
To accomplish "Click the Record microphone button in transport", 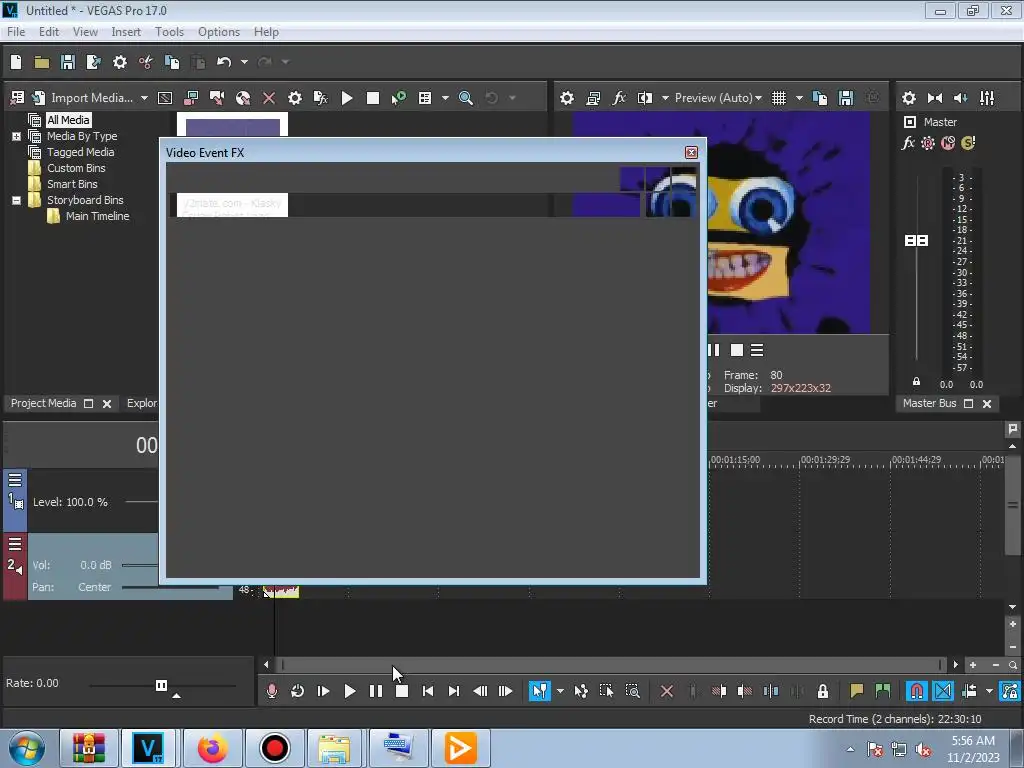I will coord(272,691).
